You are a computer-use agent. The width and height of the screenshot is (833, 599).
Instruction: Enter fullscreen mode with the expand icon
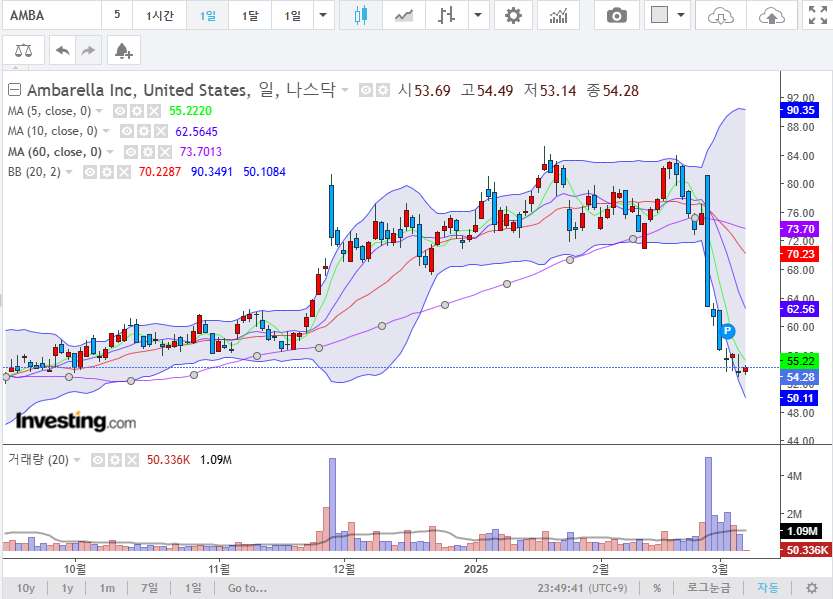click(818, 15)
